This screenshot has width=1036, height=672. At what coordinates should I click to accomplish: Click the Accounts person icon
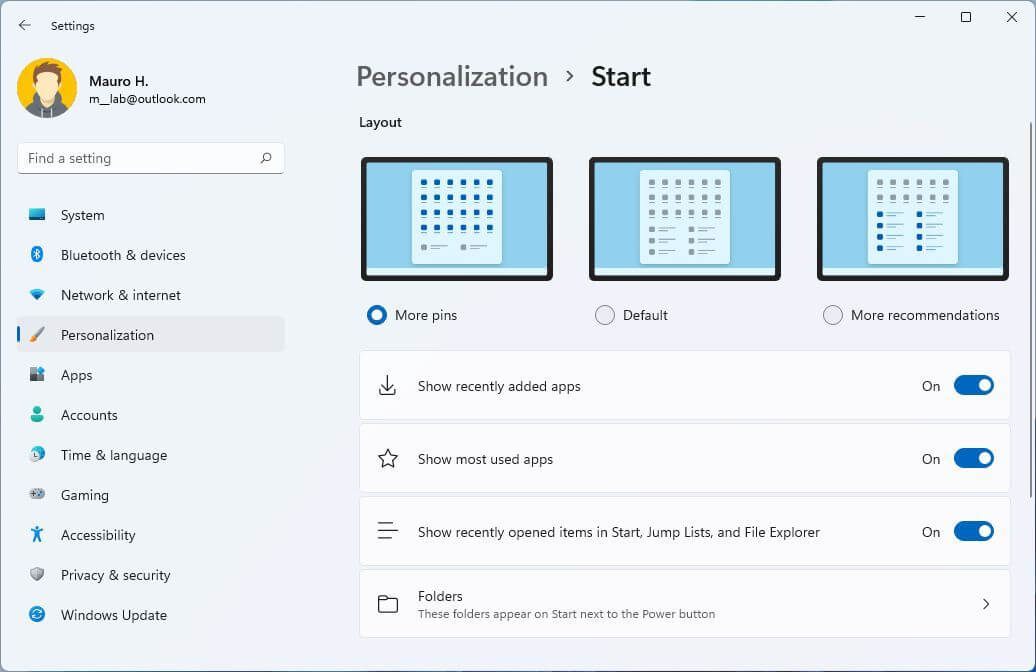[37, 415]
